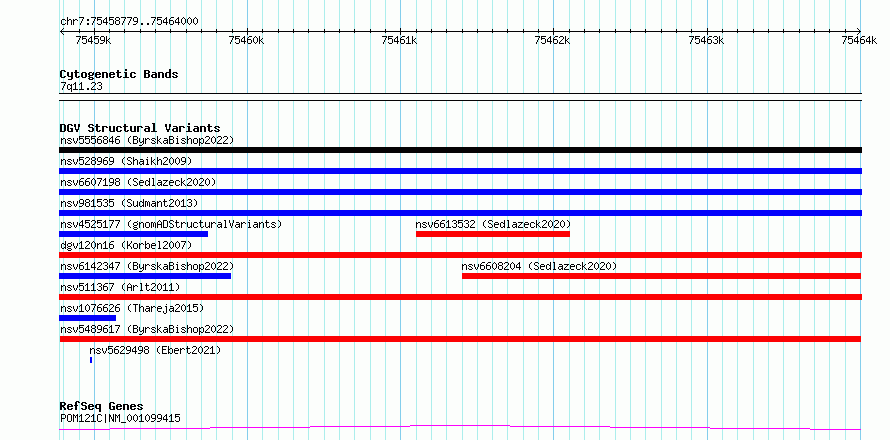Click the blue nsv981535 variant bar

click(x=460, y=213)
